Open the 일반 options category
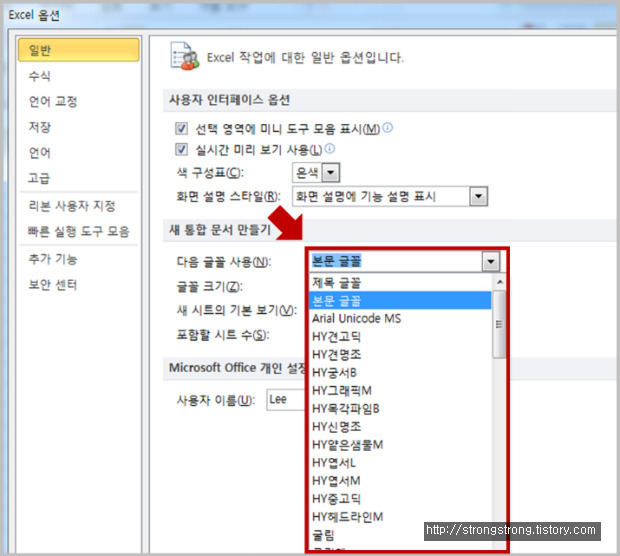This screenshot has width=620, height=556. pos(79,50)
